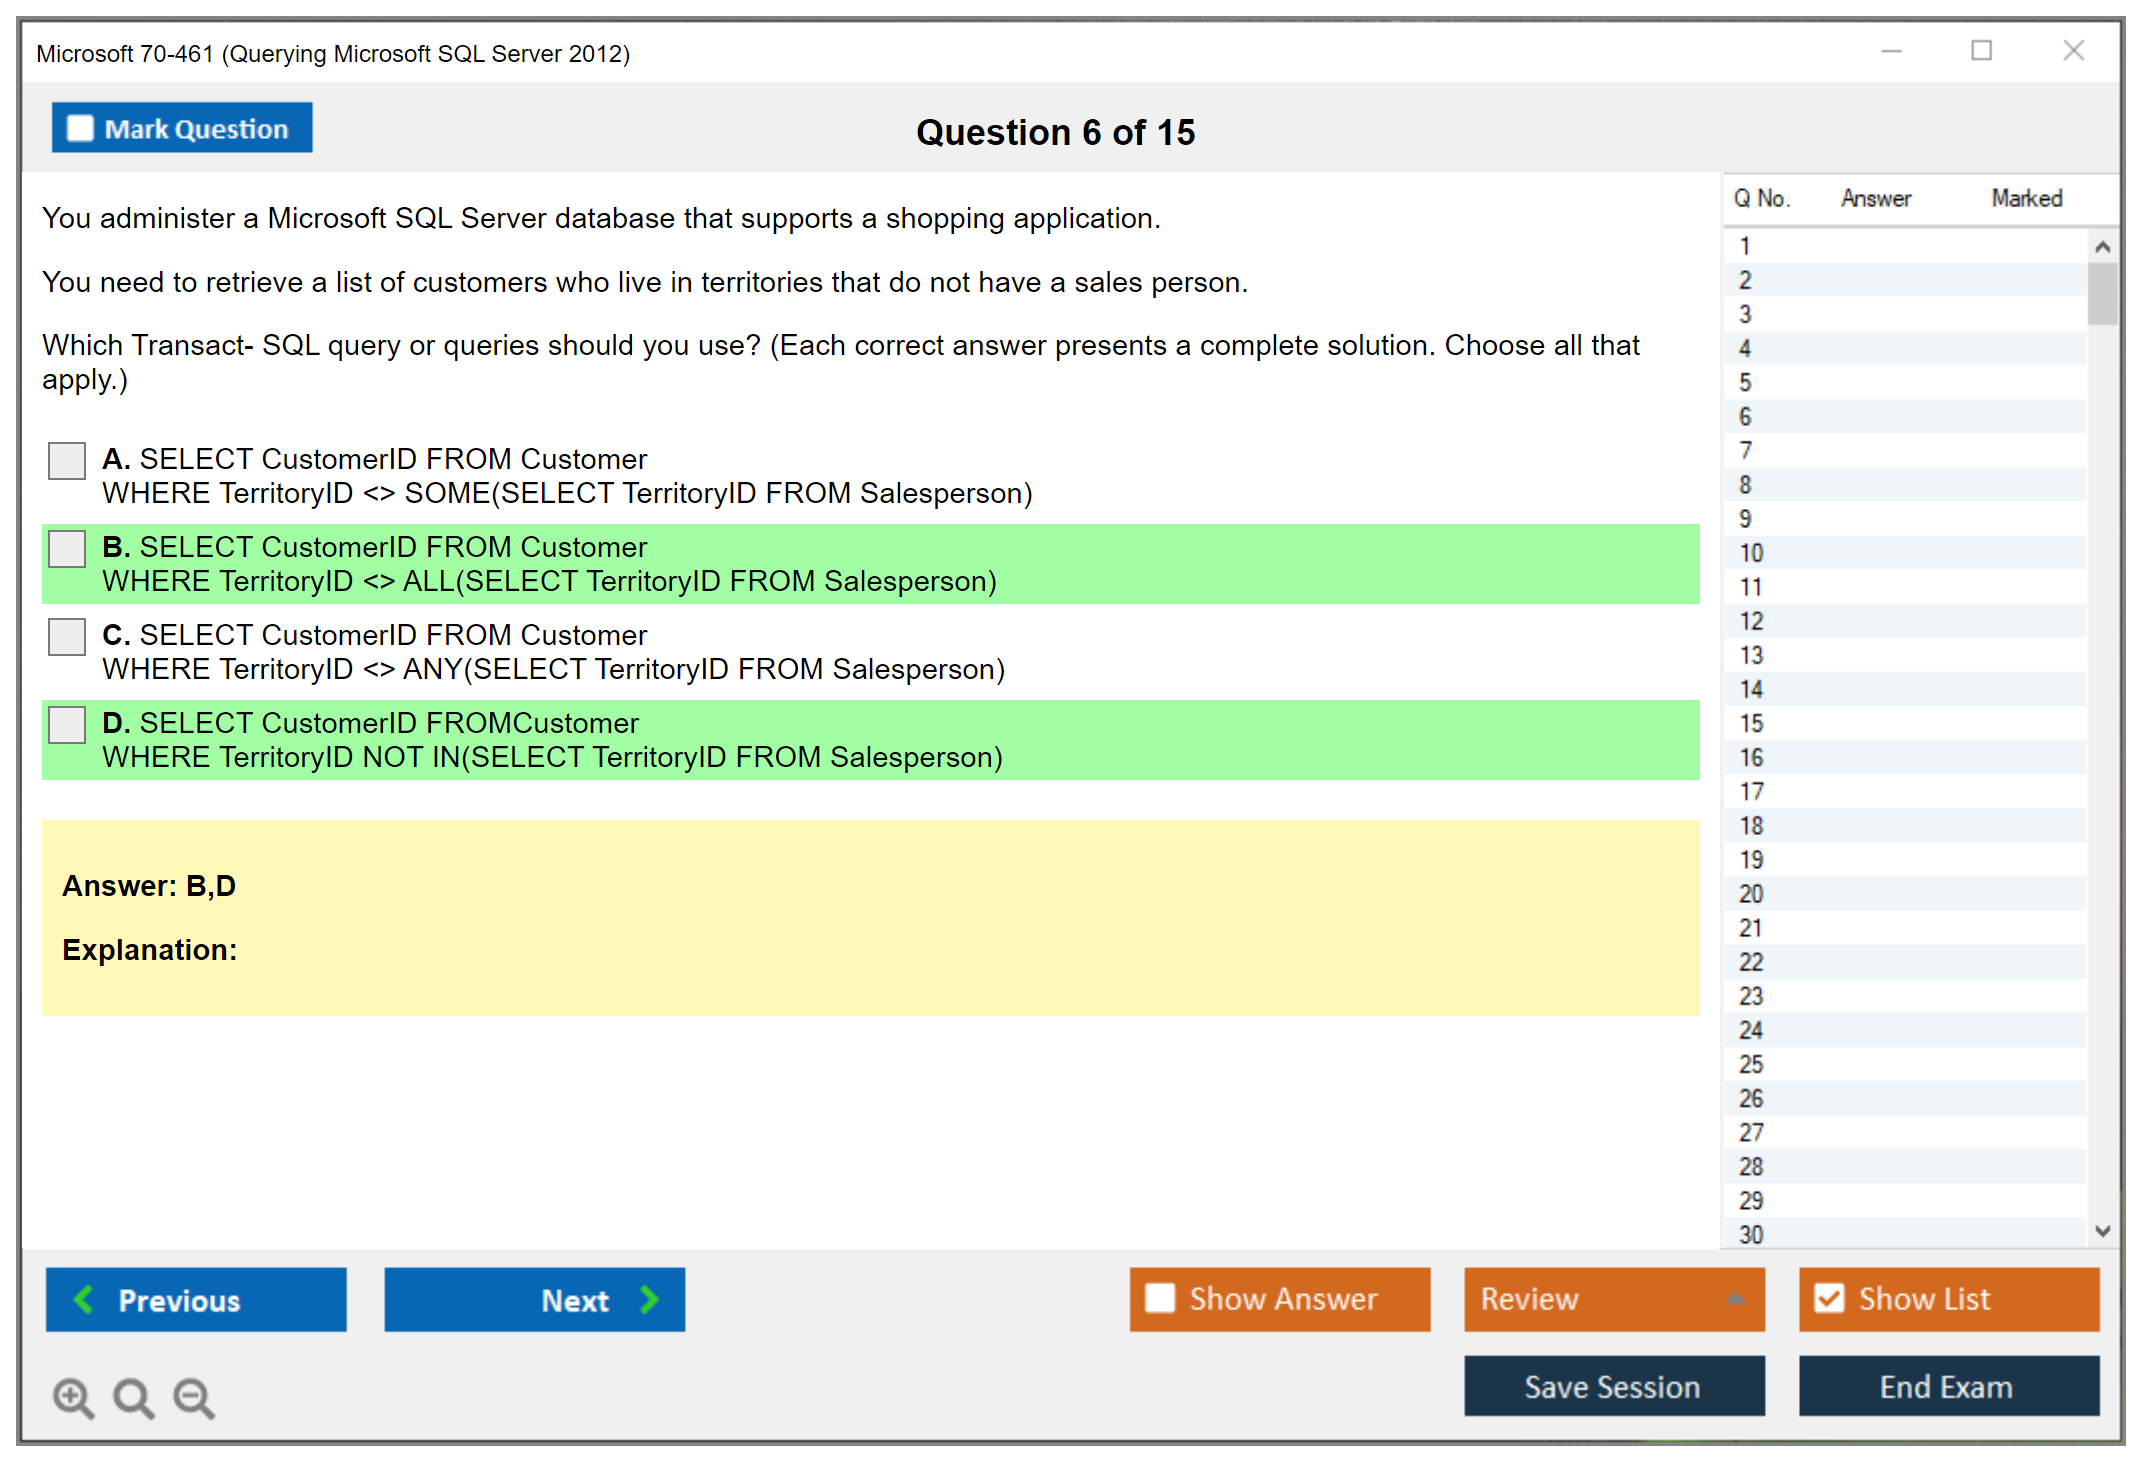Select question 15 in the list
2150x1470 pixels.
pos(1751,723)
